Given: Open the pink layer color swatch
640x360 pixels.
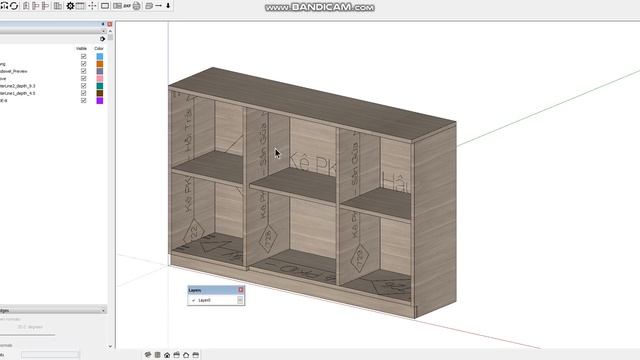Looking at the screenshot, I should (100, 78).
